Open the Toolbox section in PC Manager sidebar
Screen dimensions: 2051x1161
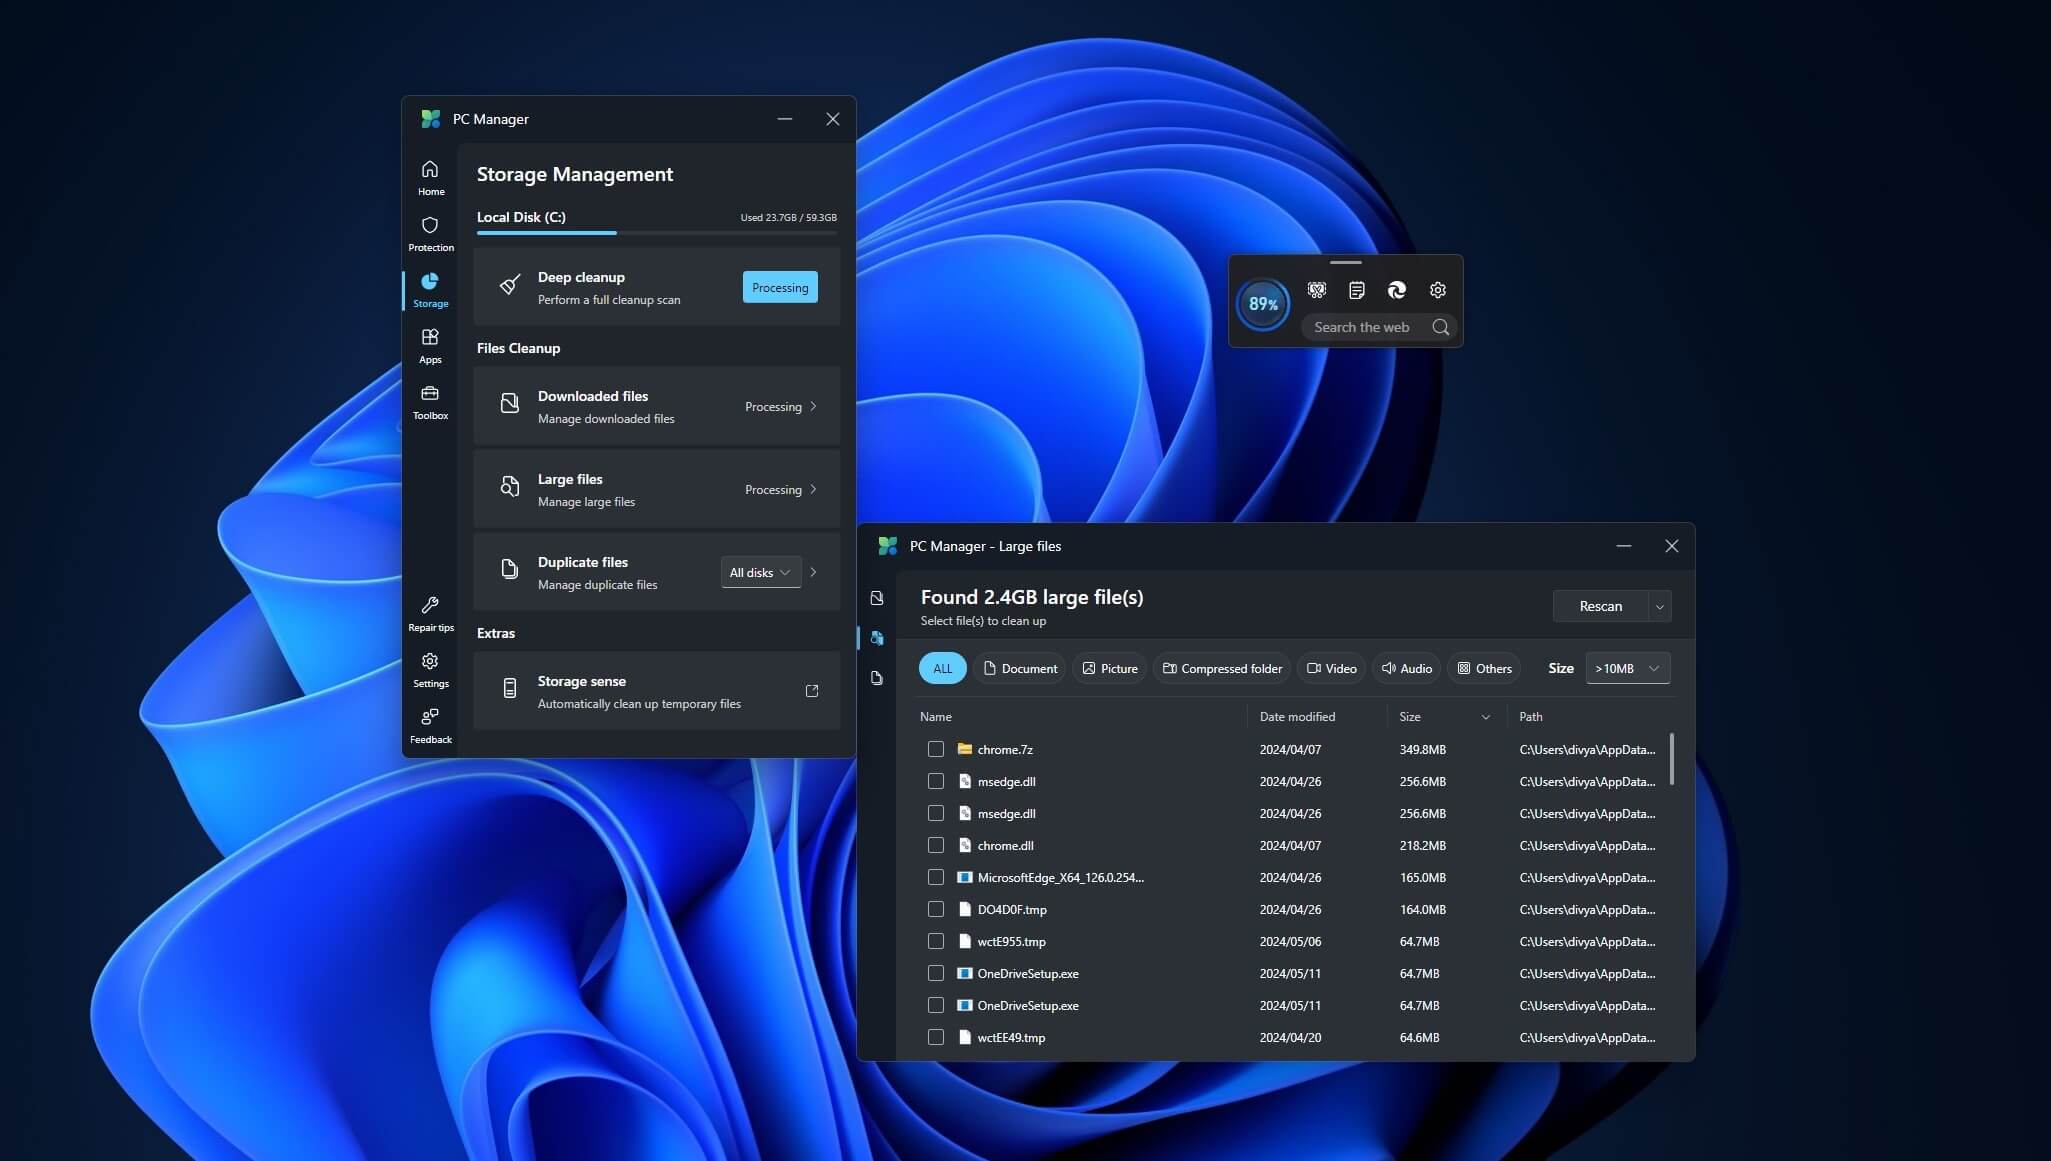[x=430, y=402]
